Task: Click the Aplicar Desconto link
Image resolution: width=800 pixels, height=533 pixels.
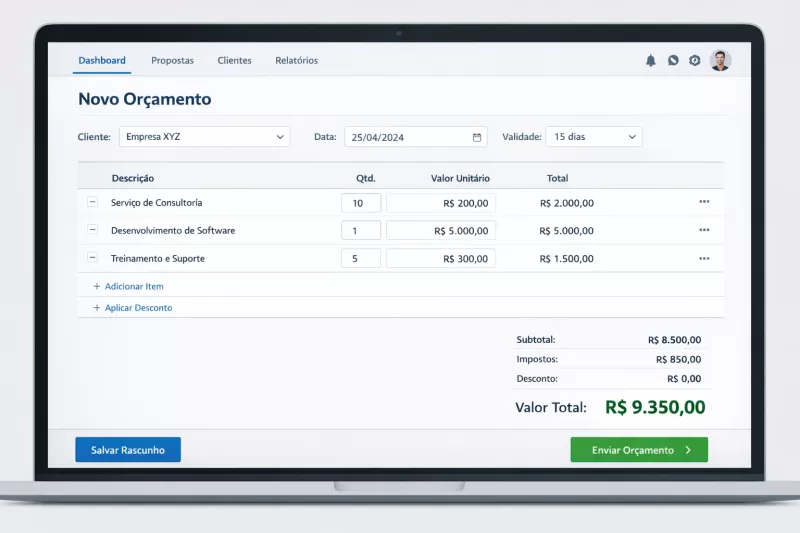Action: 138,308
